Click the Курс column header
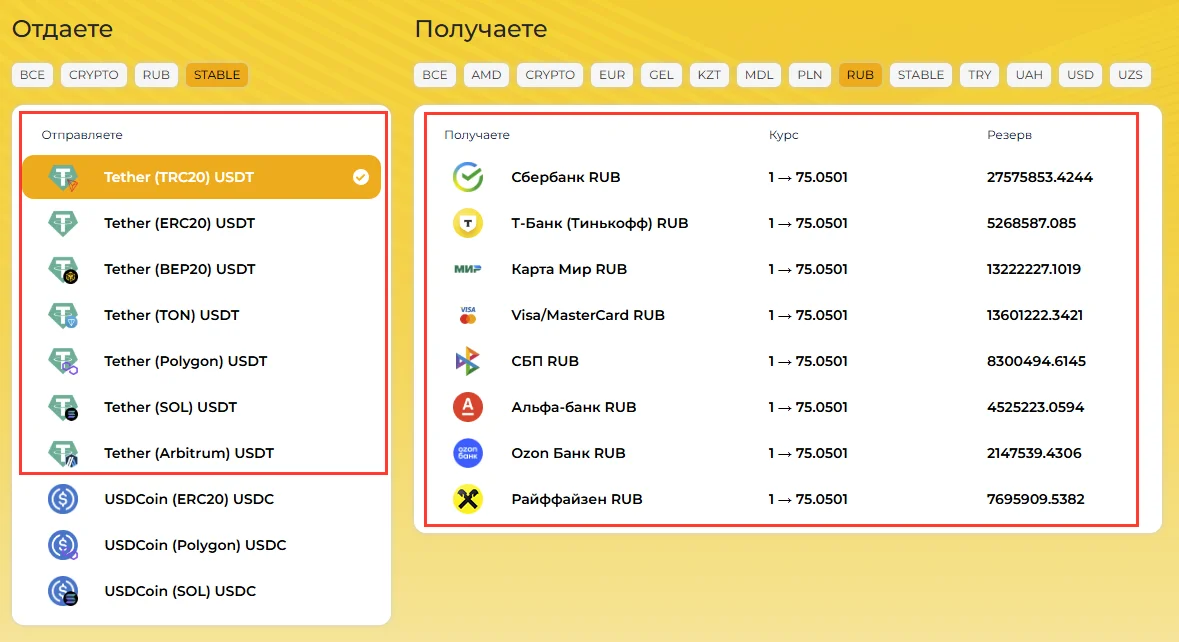 [783, 135]
